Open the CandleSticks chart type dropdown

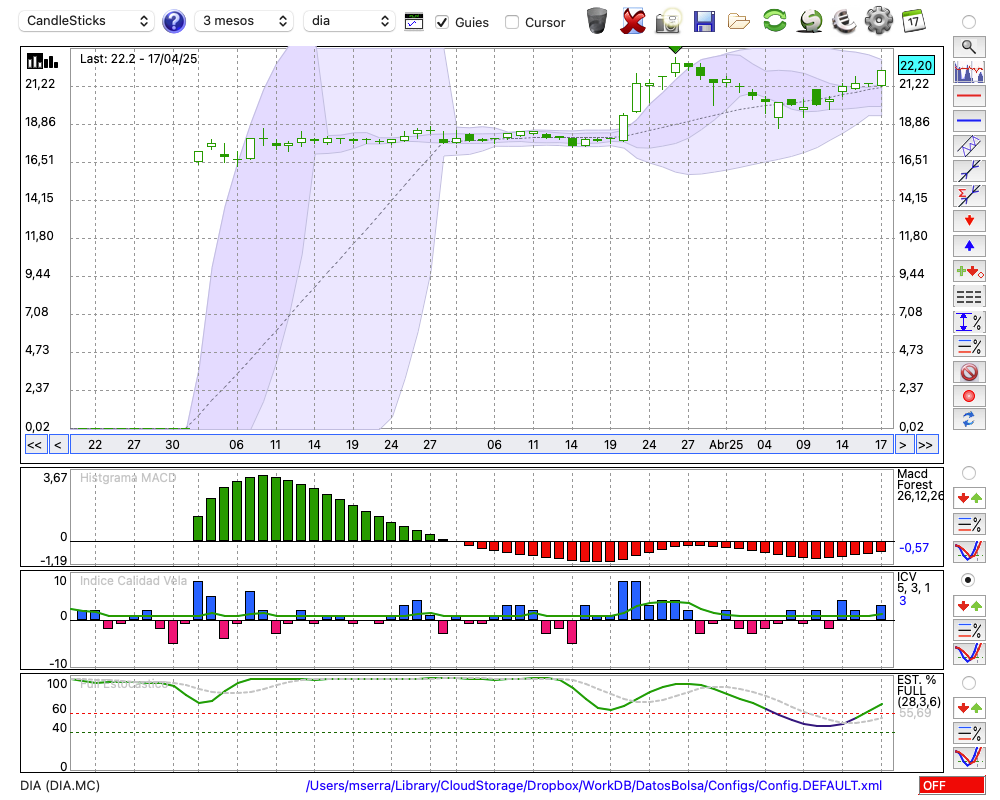pos(87,21)
